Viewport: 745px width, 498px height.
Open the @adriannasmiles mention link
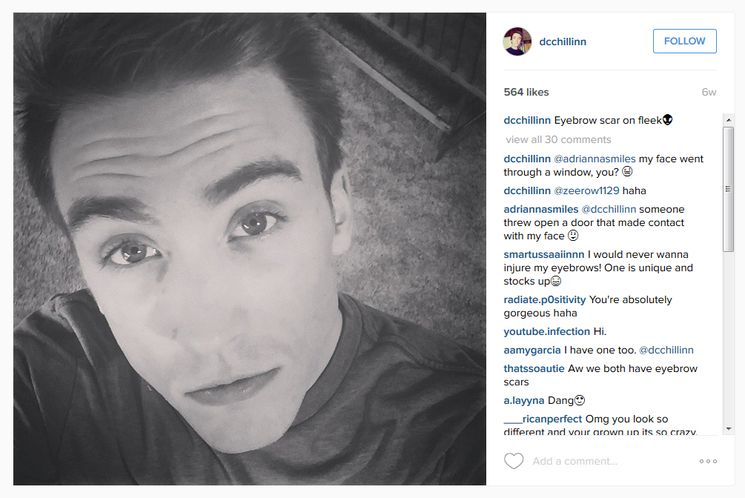tap(594, 159)
